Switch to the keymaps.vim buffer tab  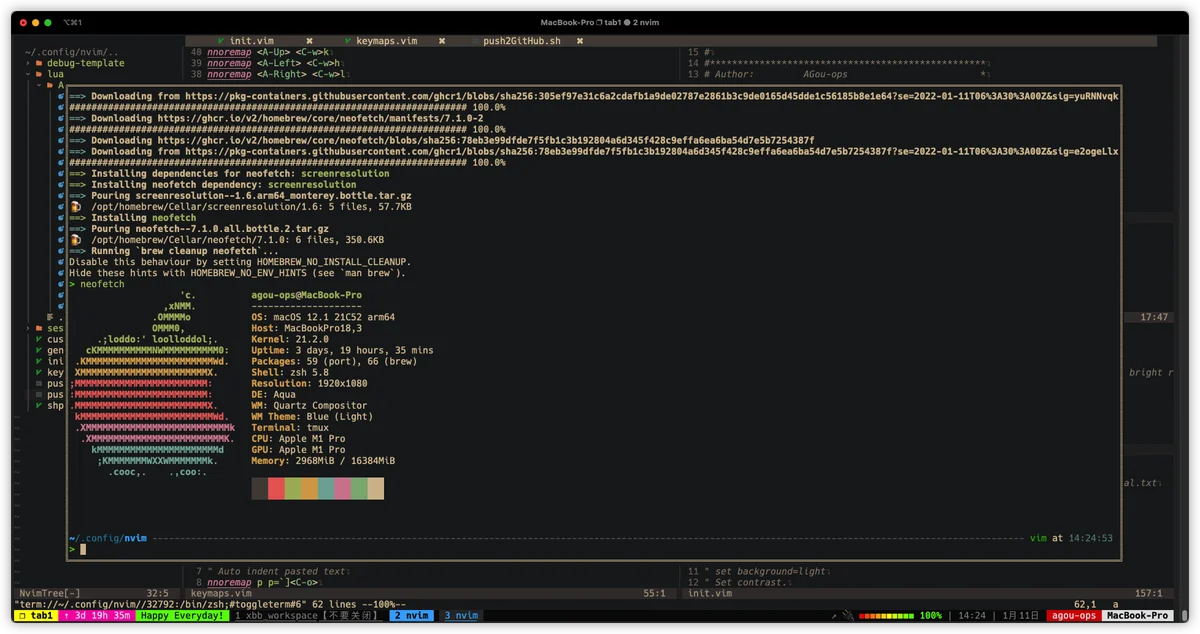click(387, 41)
